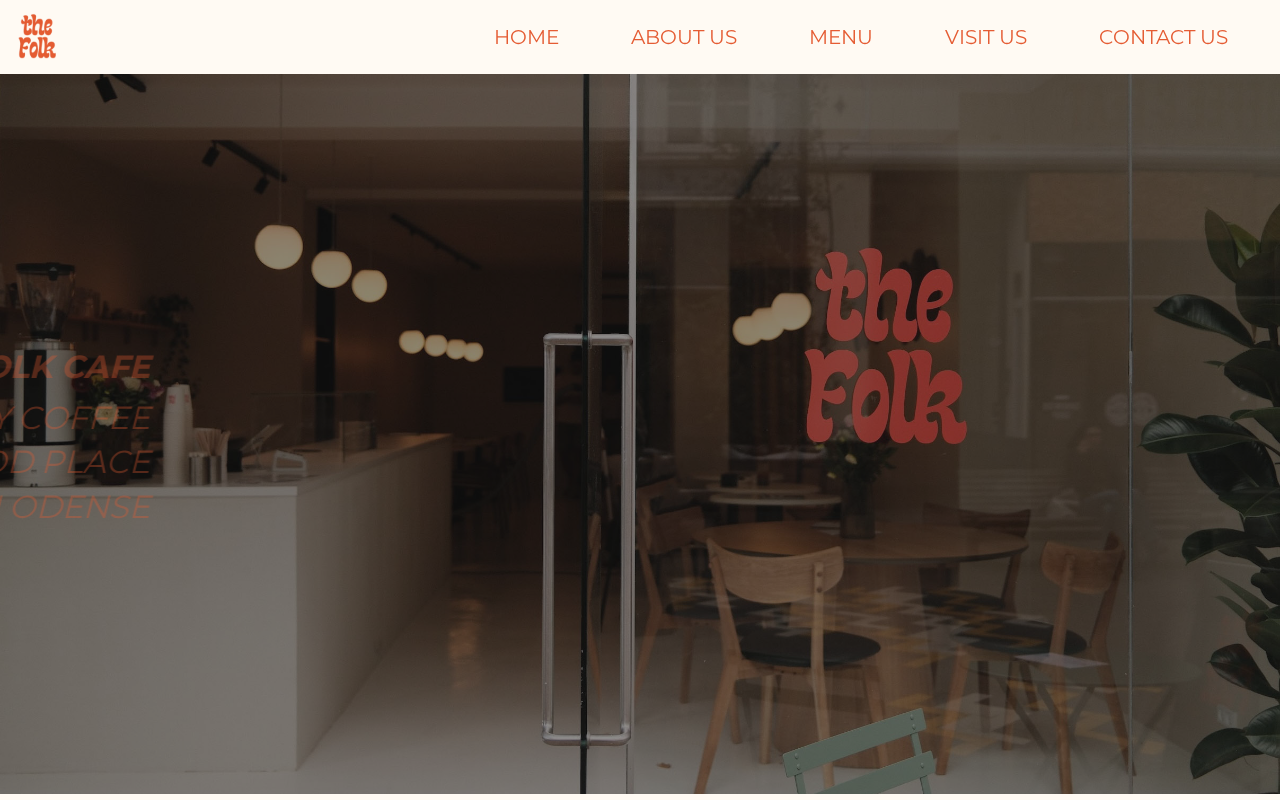The height and width of the screenshot is (800, 1280).
Task: Click the stack of paper cups on counter
Action: 177,435
